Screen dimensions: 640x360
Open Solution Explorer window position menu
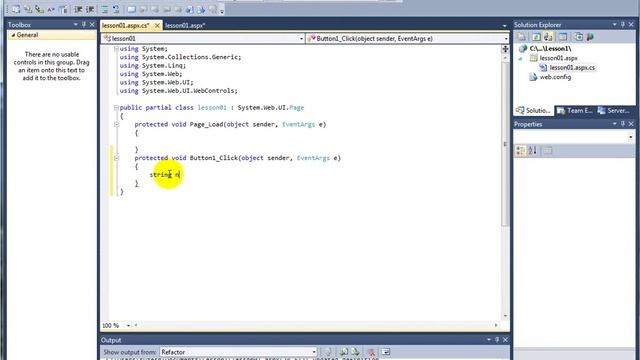coord(614,24)
